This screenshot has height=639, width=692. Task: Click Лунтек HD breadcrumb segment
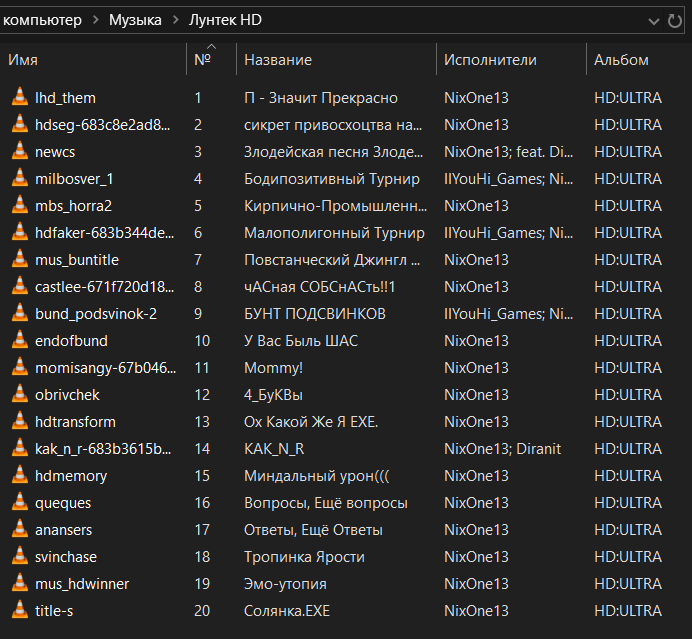[225, 20]
